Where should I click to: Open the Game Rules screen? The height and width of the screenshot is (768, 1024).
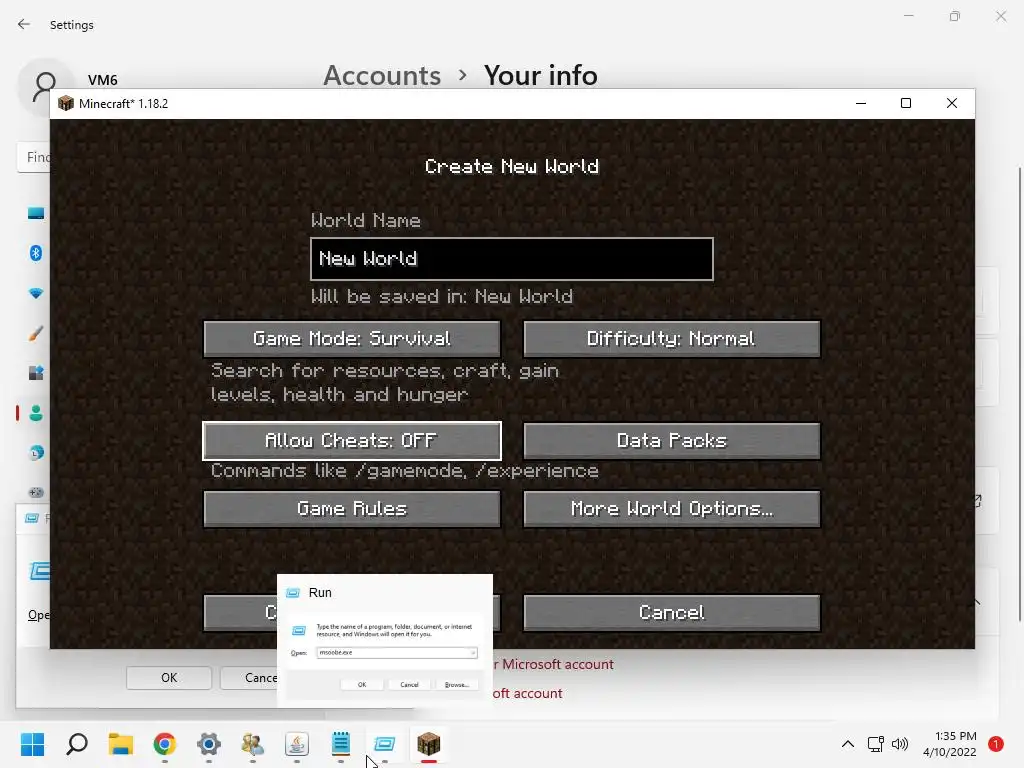click(352, 509)
